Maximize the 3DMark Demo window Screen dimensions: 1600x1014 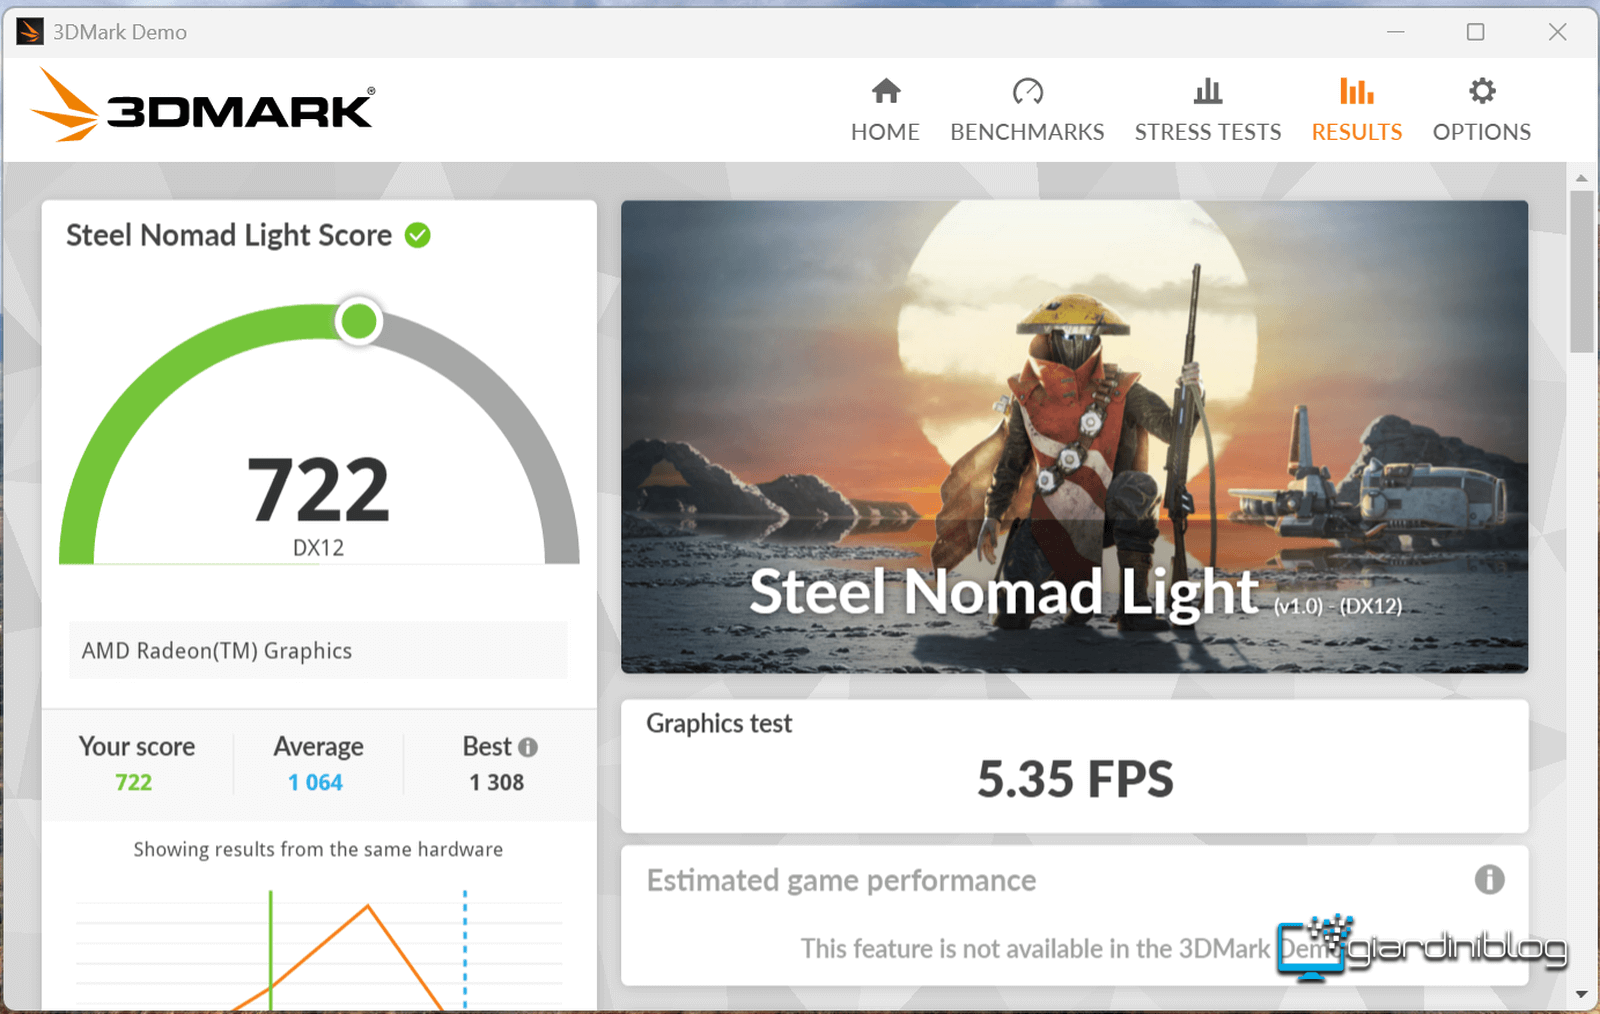coord(1475,32)
